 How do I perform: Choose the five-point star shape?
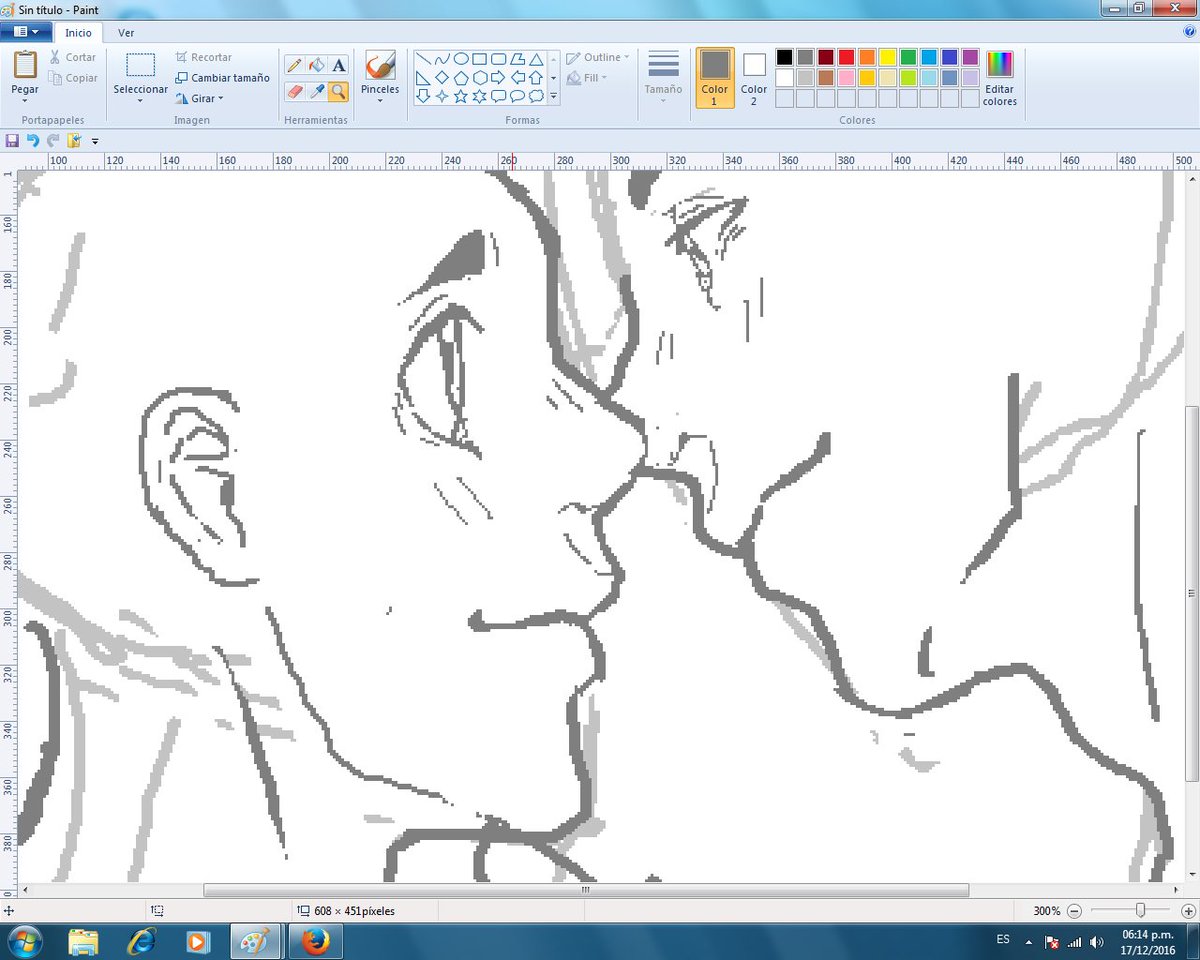coord(461,96)
